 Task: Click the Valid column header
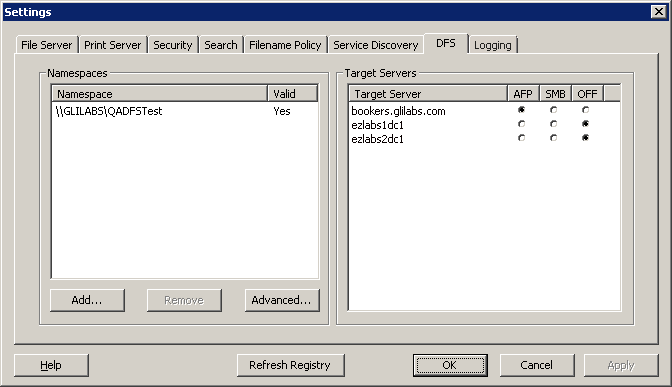click(x=293, y=93)
